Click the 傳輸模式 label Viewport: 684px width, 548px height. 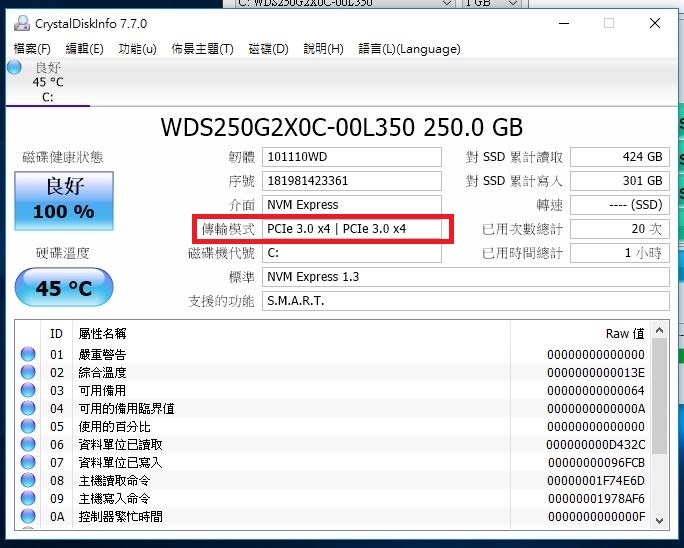pos(228,229)
